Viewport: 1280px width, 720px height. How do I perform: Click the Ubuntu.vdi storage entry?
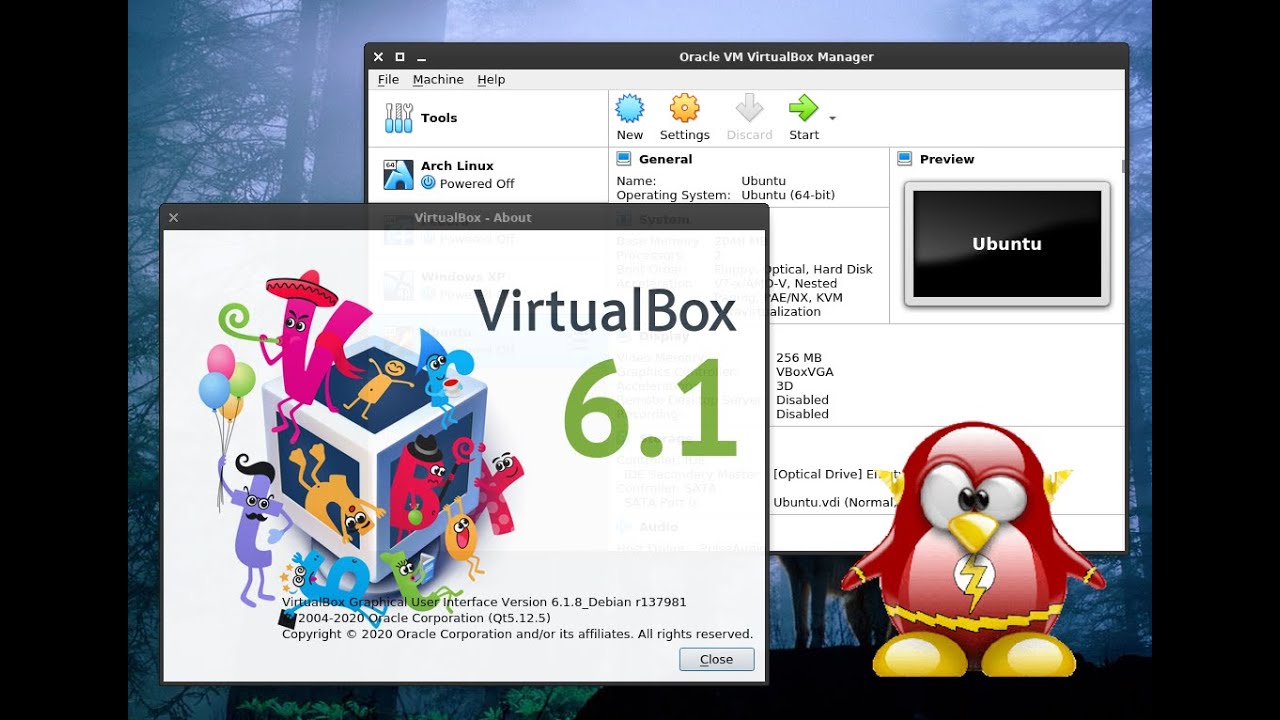835,502
